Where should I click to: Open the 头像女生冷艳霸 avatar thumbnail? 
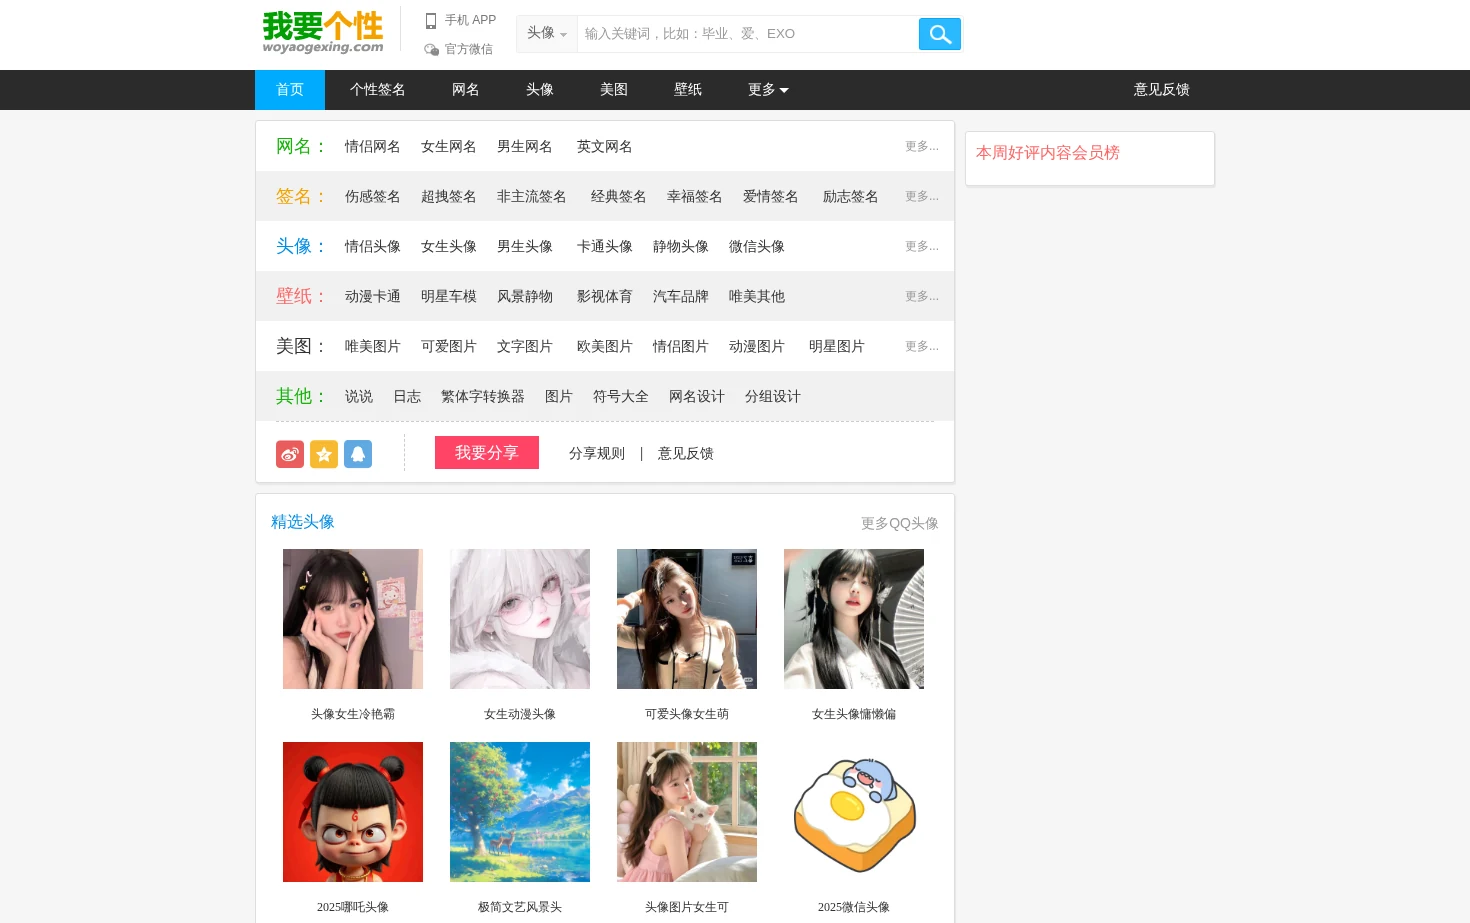tap(353, 619)
